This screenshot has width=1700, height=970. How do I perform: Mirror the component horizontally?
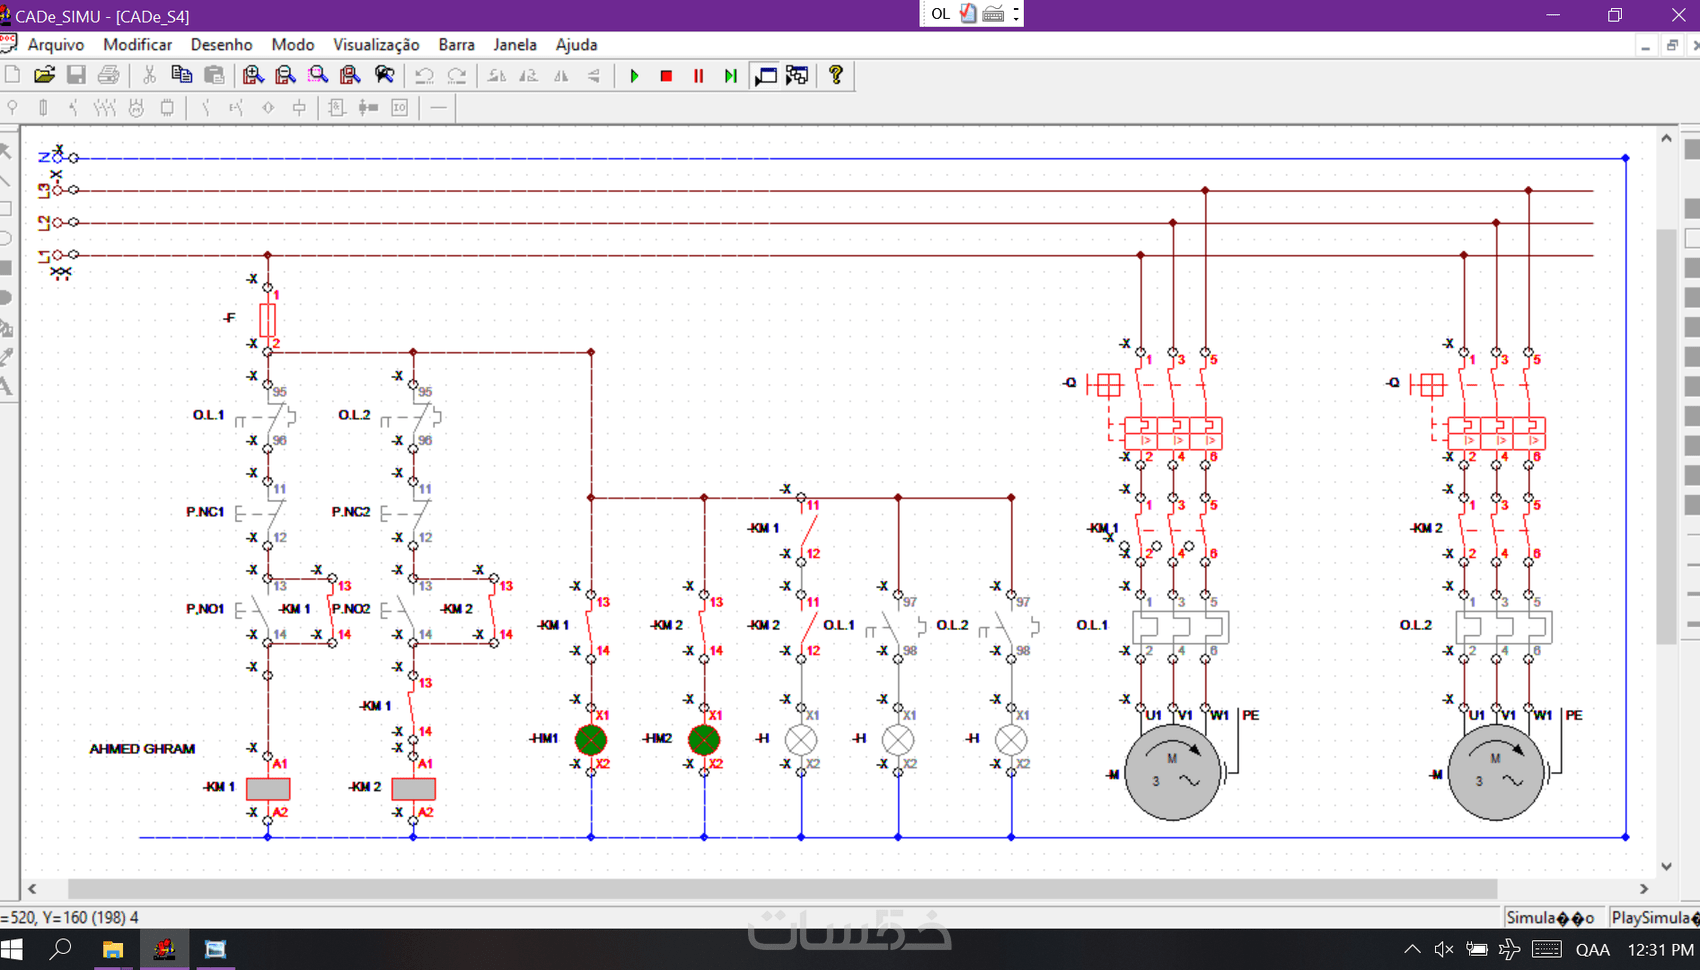pyautogui.click(x=561, y=75)
